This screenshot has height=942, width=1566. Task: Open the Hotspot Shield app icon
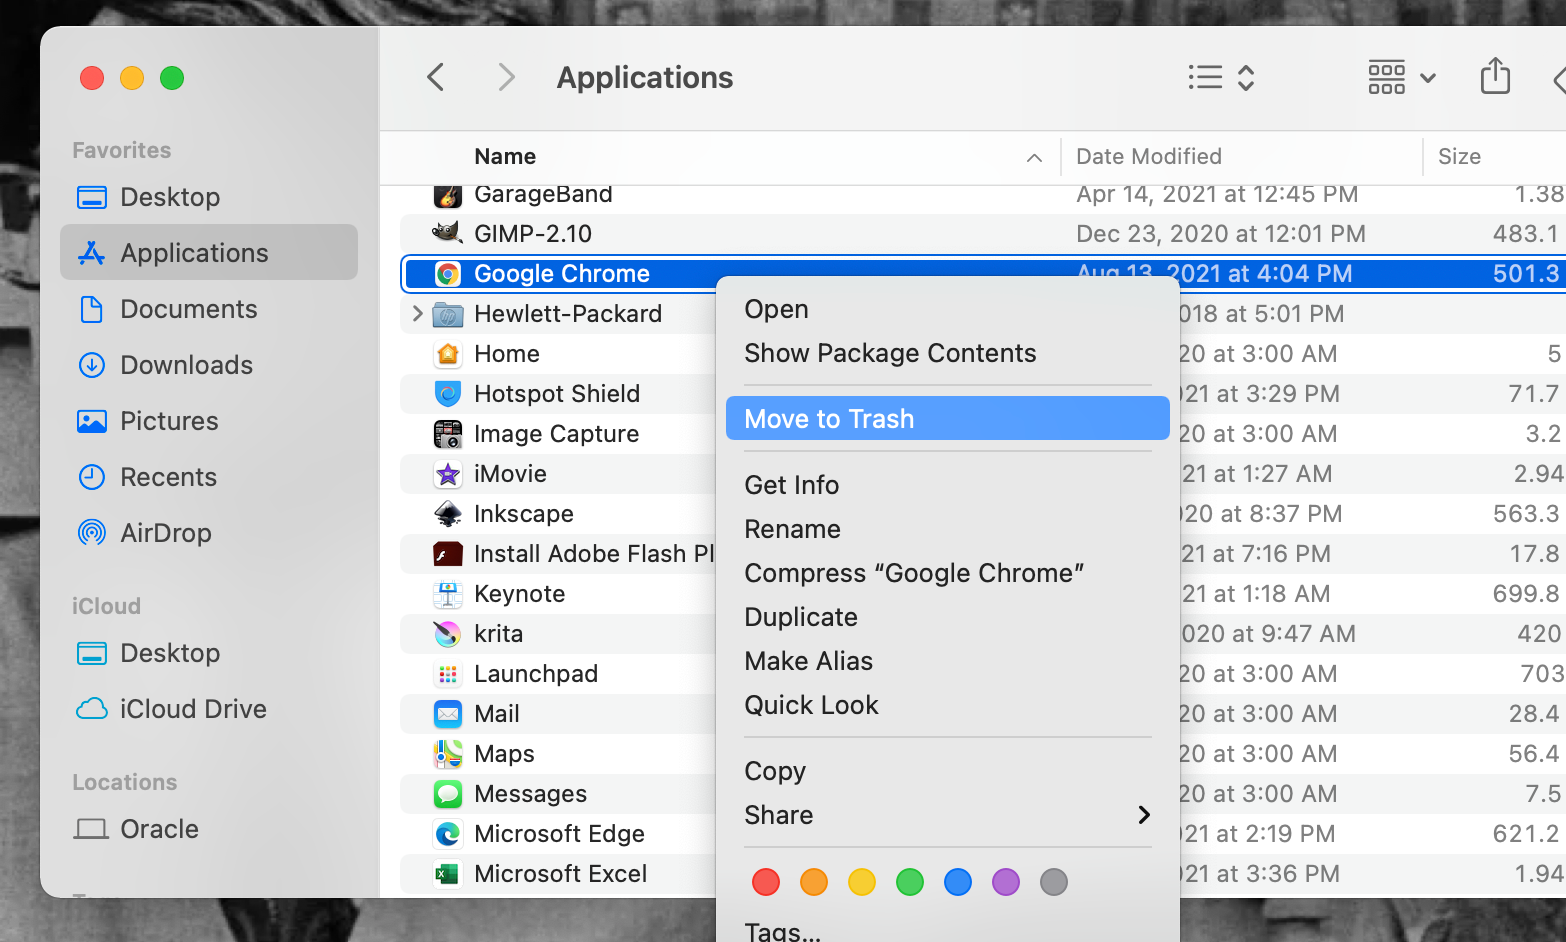[x=447, y=393]
